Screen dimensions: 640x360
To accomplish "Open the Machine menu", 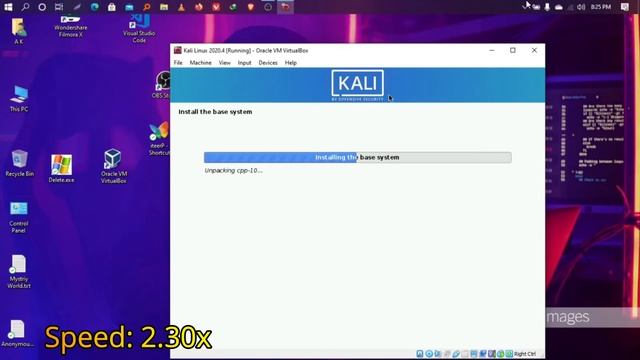I will click(x=200, y=63).
